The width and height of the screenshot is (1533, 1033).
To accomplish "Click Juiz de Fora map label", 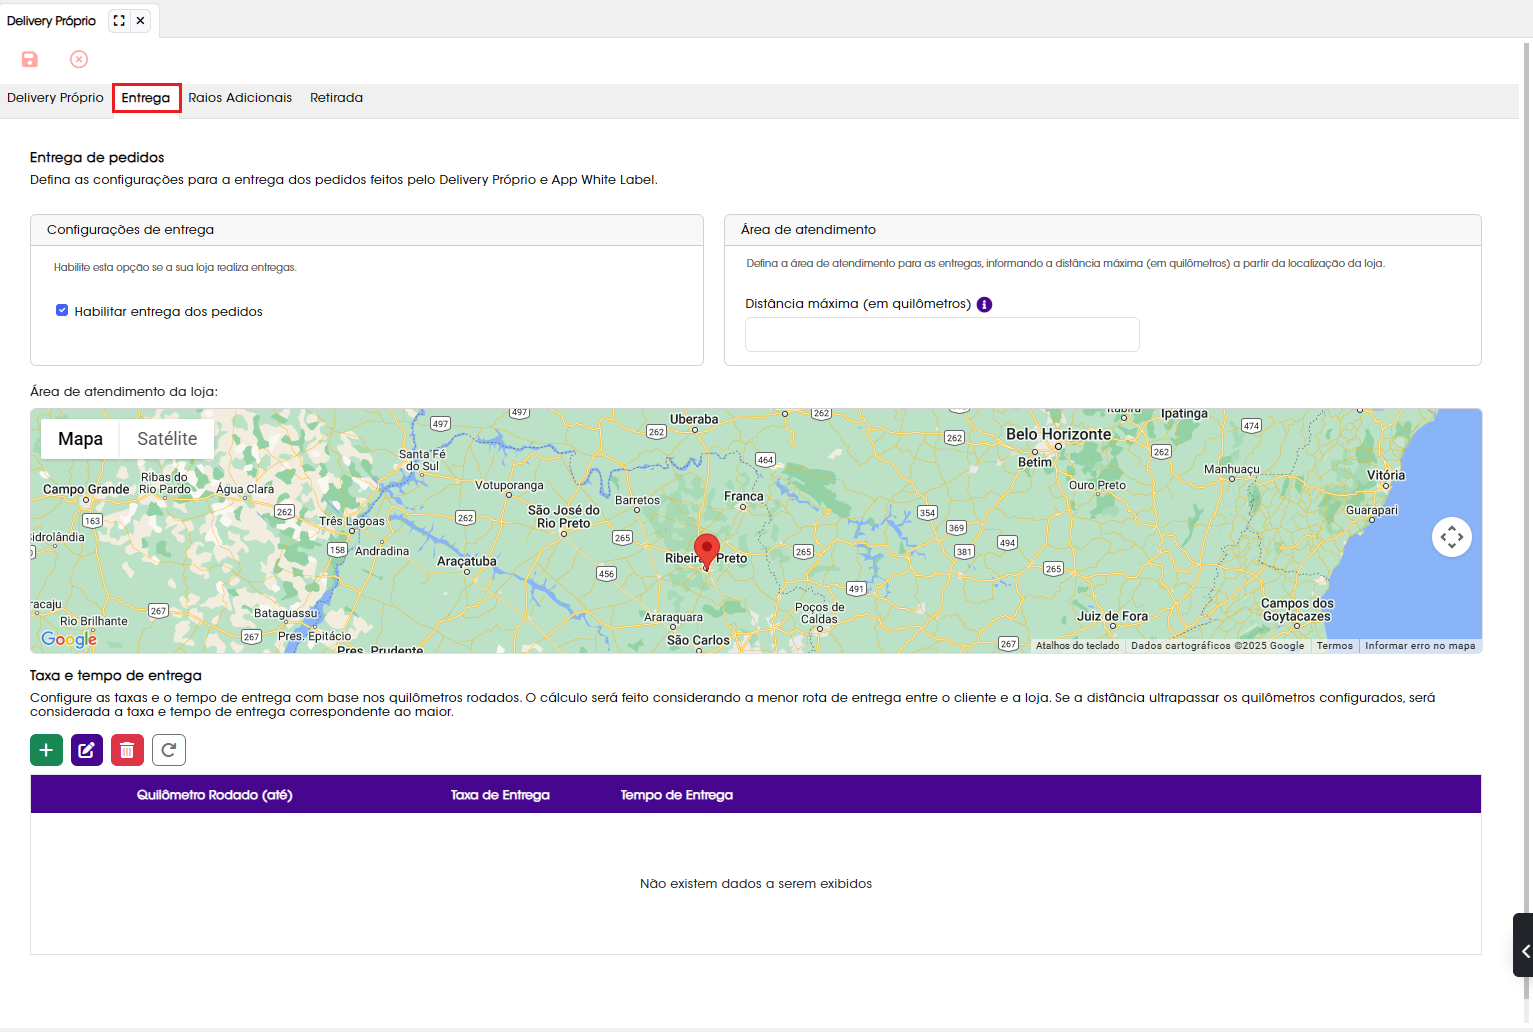I will tap(1112, 616).
